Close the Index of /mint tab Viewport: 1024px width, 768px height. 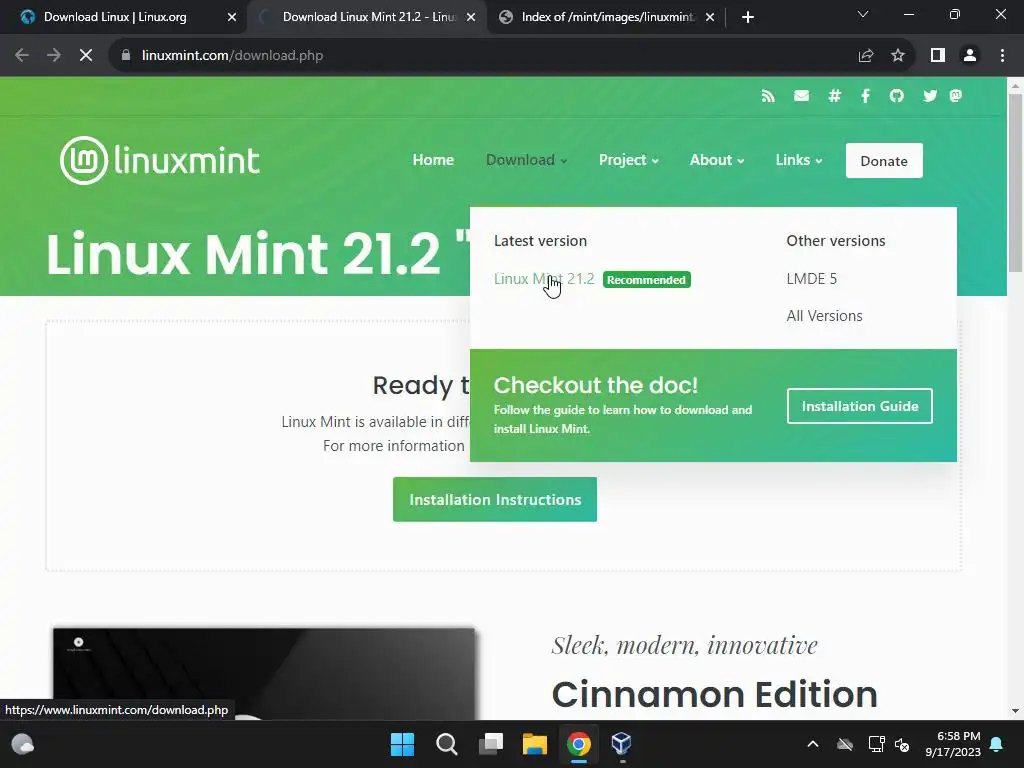pos(710,17)
